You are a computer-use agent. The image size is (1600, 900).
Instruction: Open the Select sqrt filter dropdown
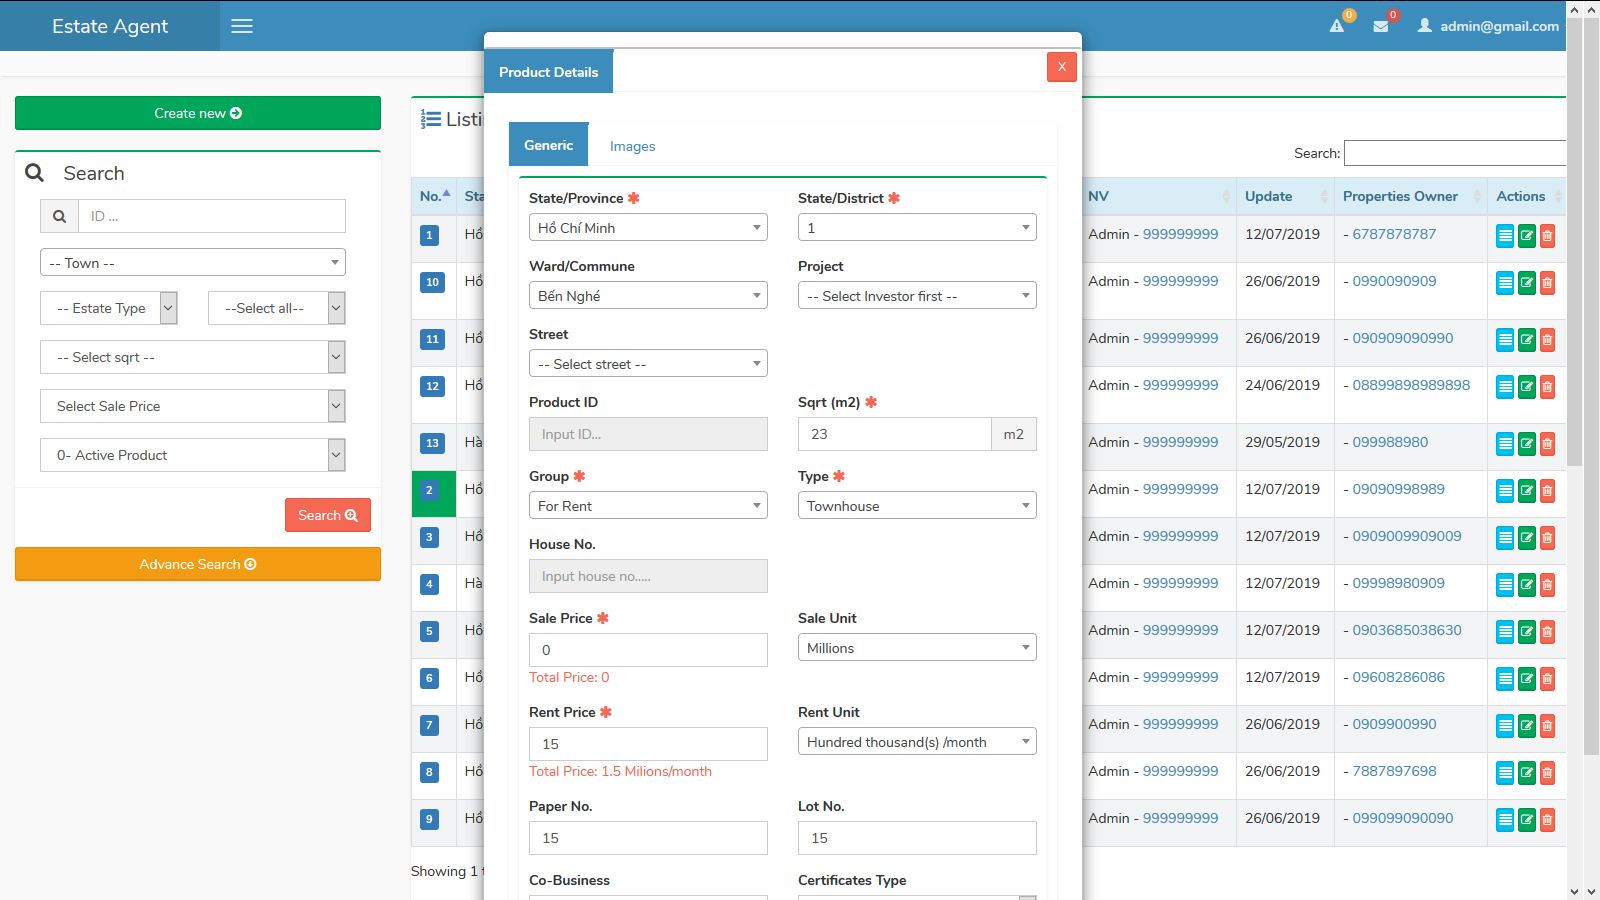(193, 357)
